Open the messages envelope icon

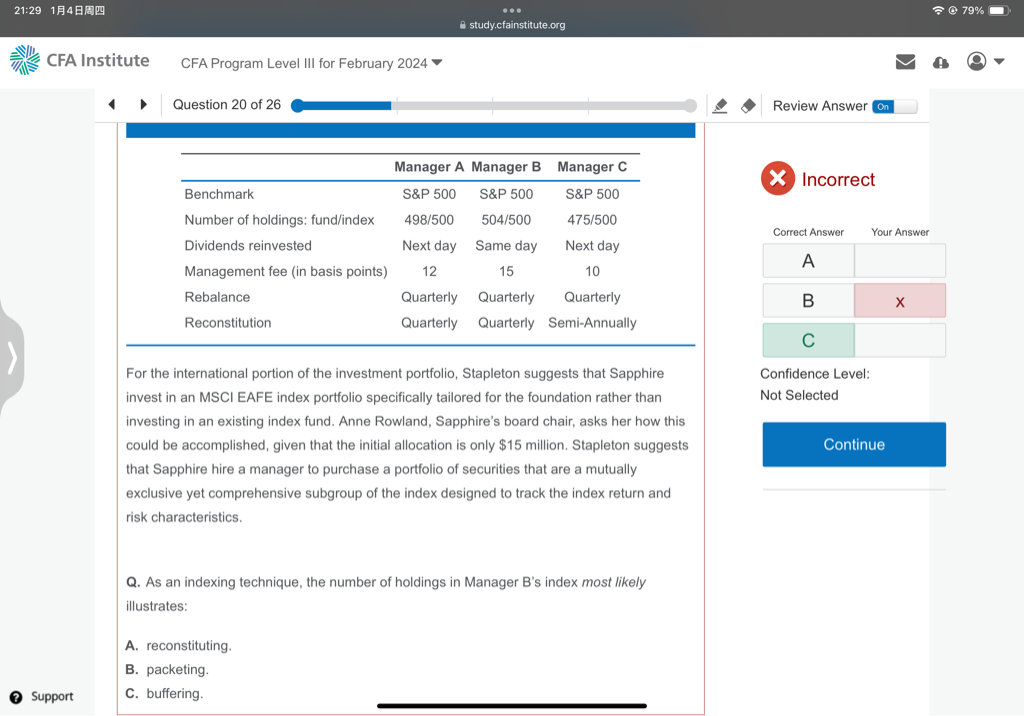(x=905, y=62)
